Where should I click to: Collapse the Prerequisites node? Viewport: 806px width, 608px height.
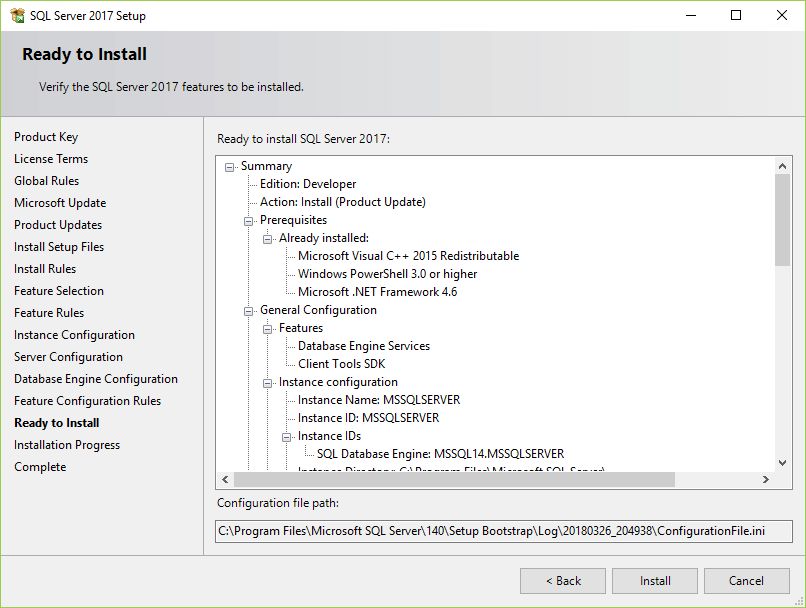(248, 221)
